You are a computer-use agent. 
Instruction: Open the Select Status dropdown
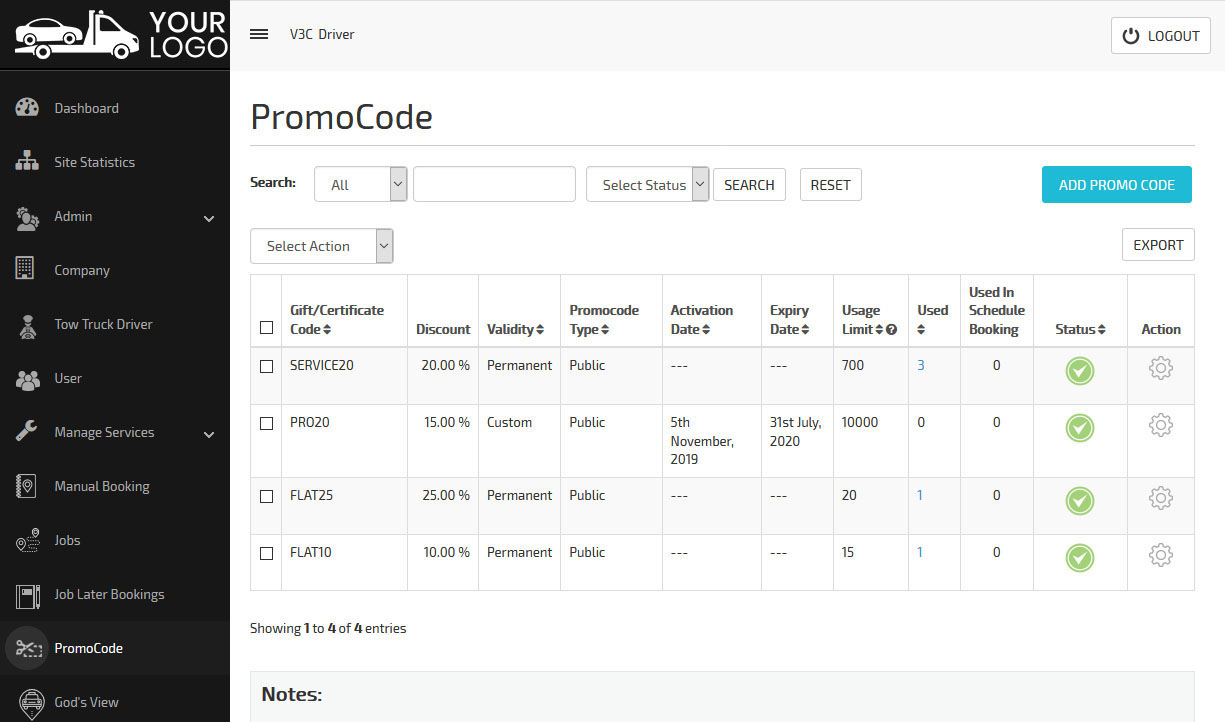coord(647,184)
